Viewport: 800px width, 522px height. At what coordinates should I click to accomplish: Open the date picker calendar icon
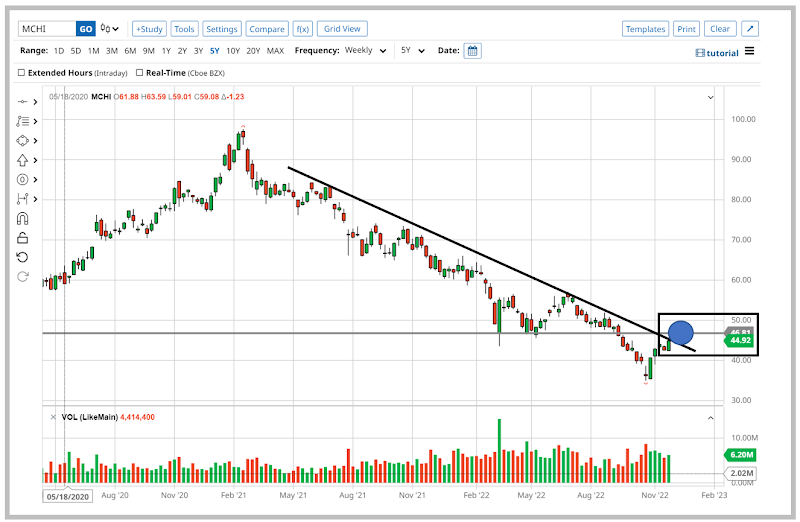(472, 51)
